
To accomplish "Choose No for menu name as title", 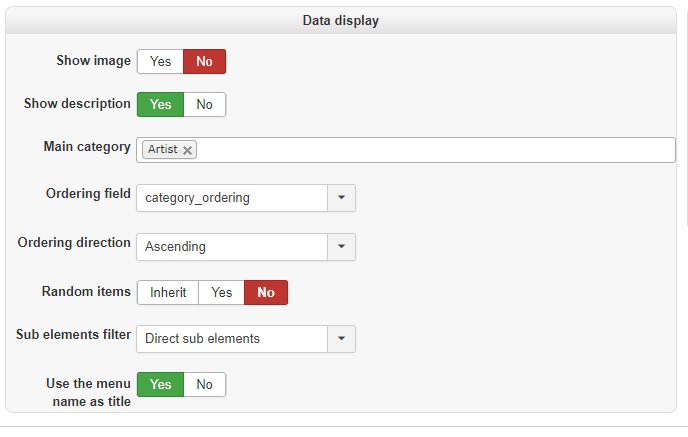I will pyautogui.click(x=204, y=385).
